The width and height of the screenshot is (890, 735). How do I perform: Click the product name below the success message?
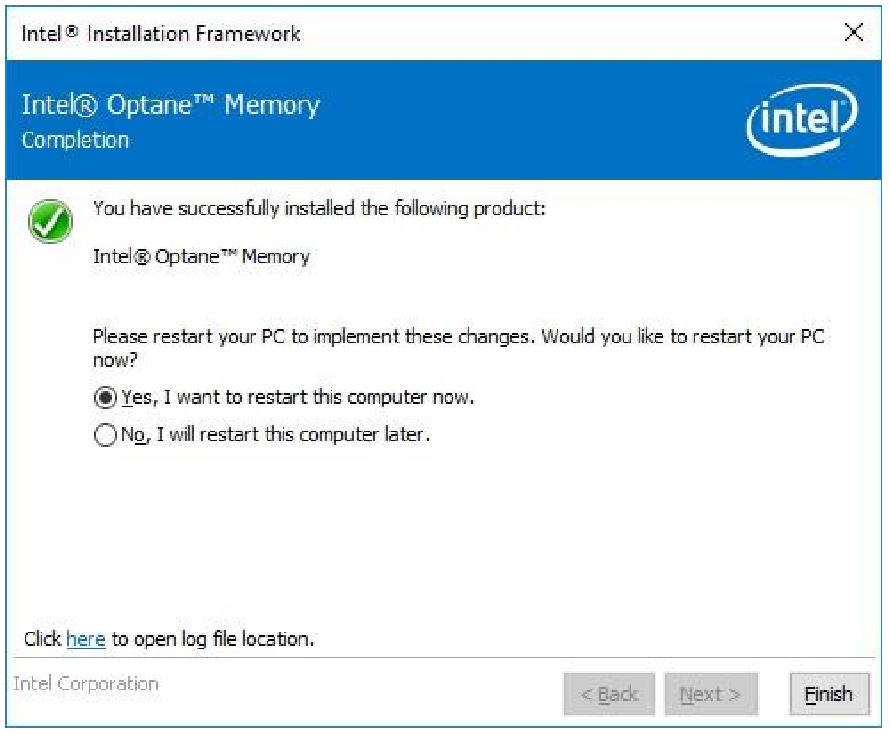pos(201,256)
